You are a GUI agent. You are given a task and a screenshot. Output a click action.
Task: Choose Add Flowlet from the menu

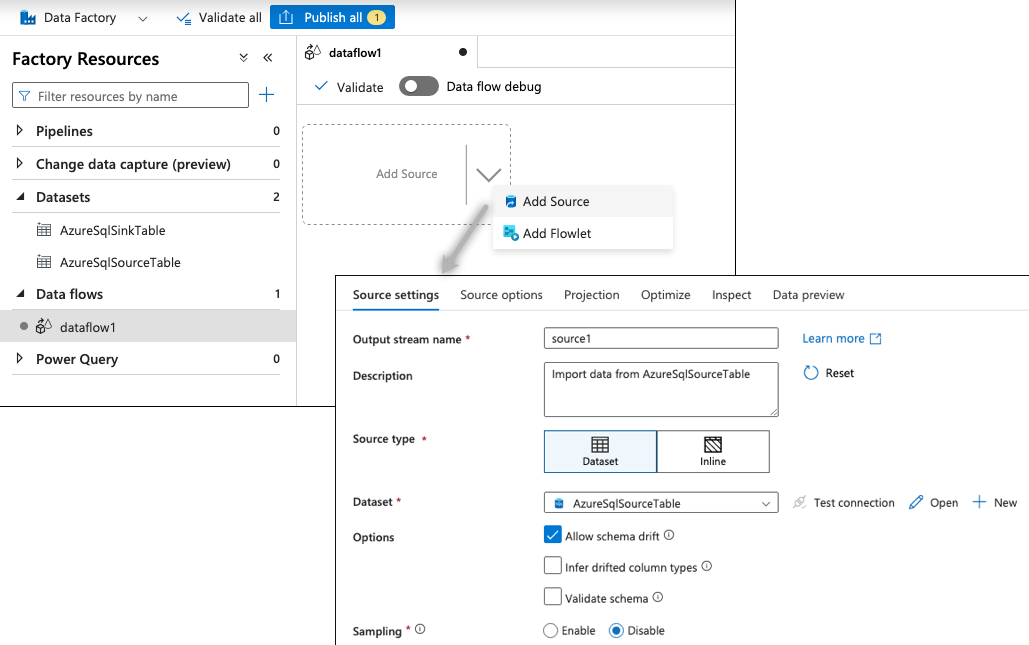point(556,233)
